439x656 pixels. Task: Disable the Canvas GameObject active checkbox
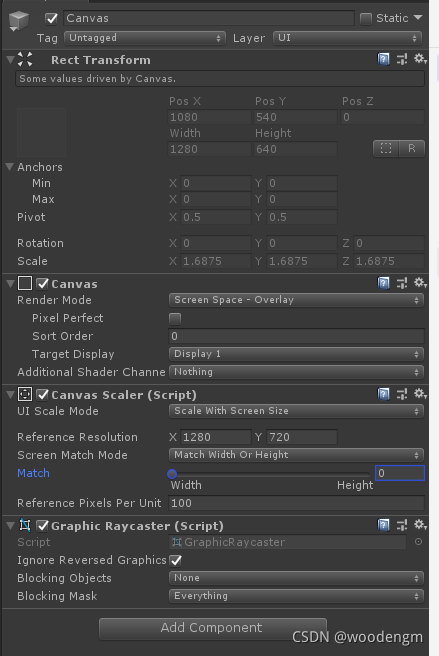click(51, 19)
